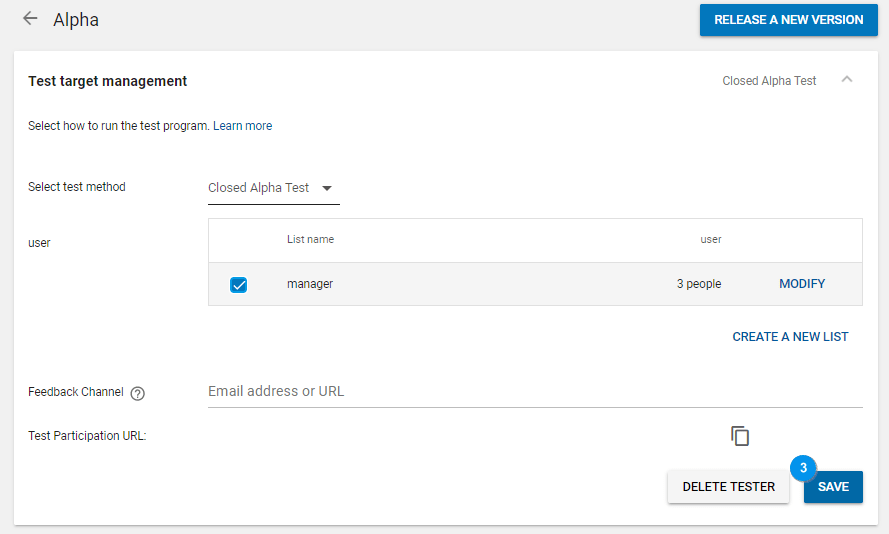
Task: Click the user column header in table
Action: click(710, 240)
